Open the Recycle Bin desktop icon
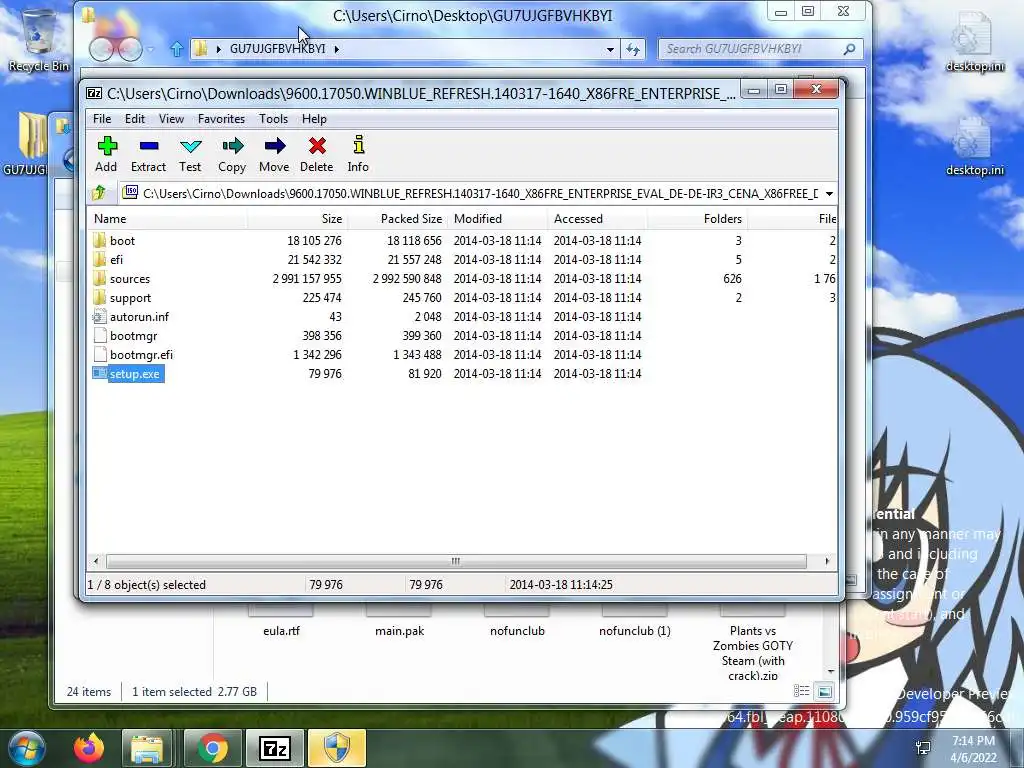The height and width of the screenshot is (768, 1024). click(39, 39)
